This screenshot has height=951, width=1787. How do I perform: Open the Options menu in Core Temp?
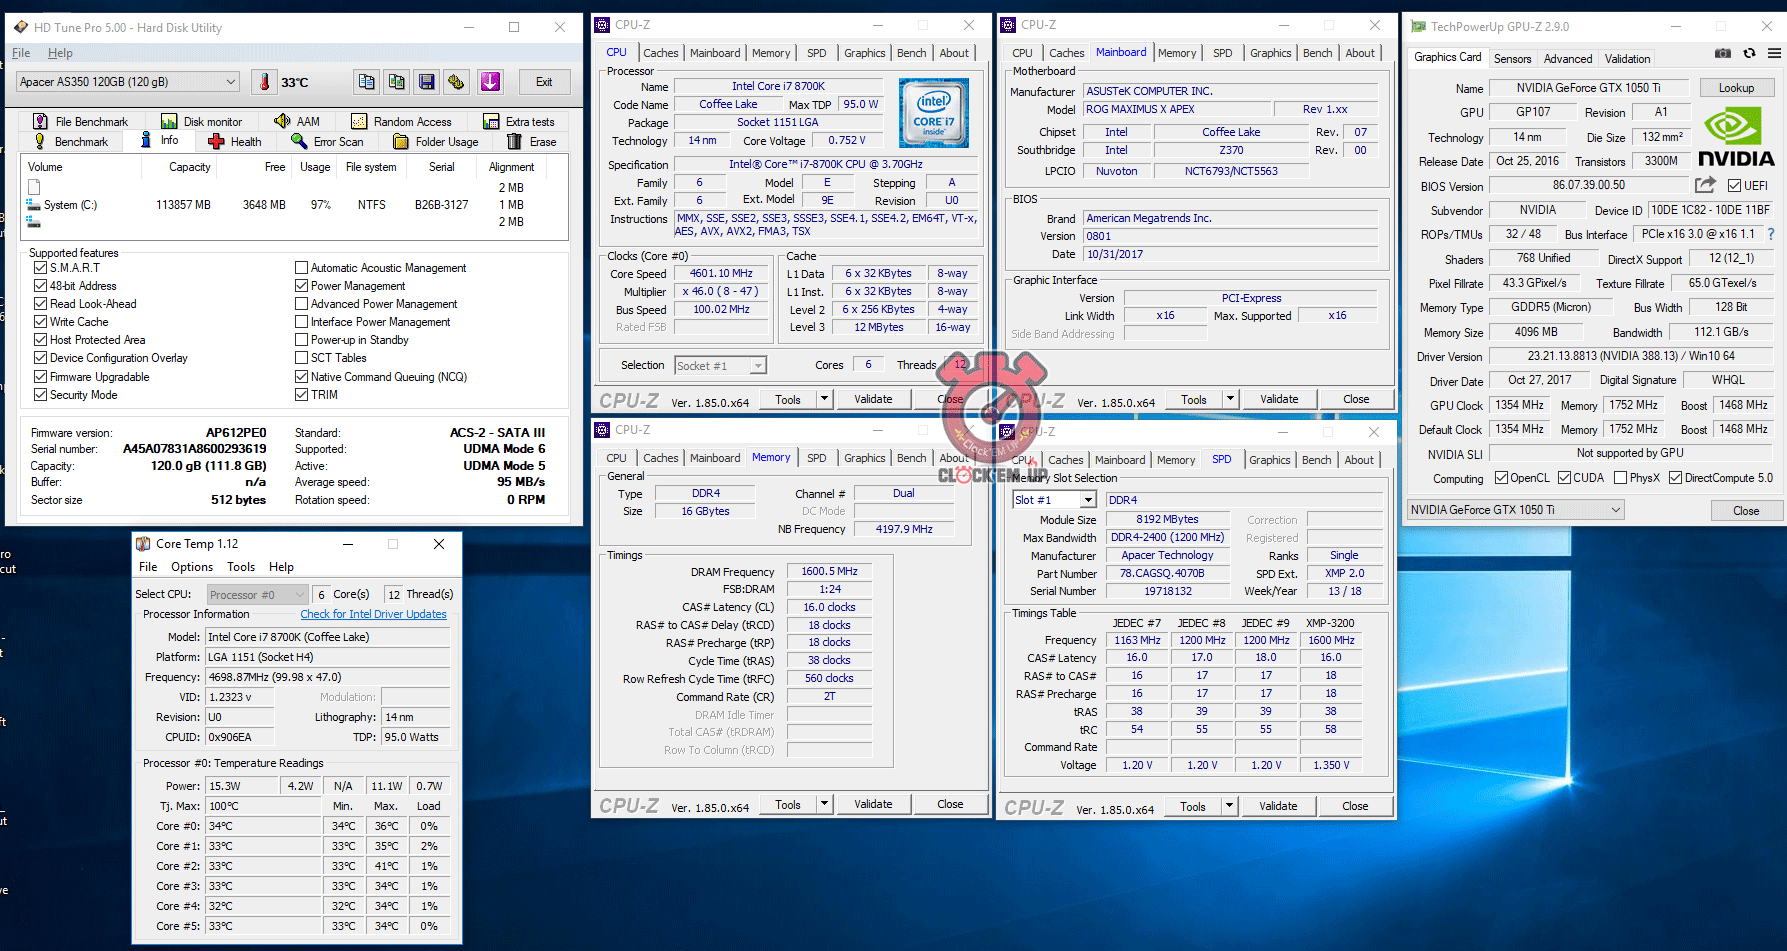click(192, 567)
